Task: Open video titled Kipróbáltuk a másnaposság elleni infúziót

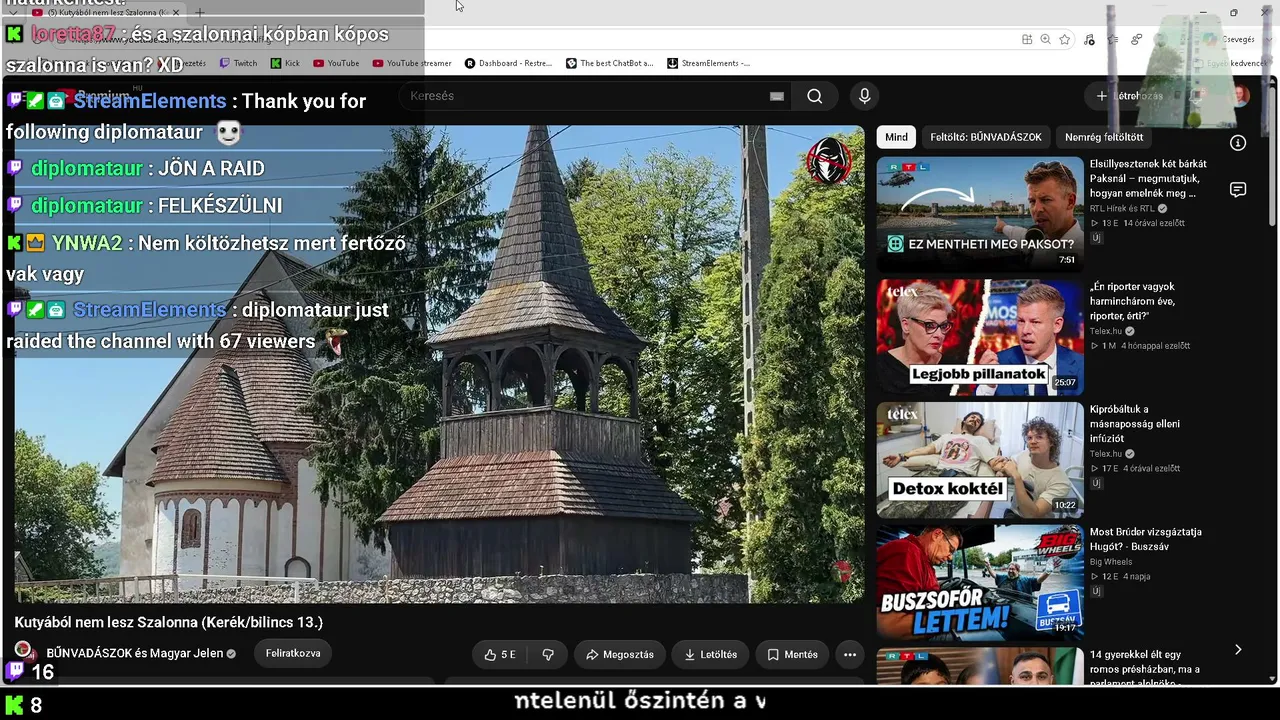Action: [1134, 424]
